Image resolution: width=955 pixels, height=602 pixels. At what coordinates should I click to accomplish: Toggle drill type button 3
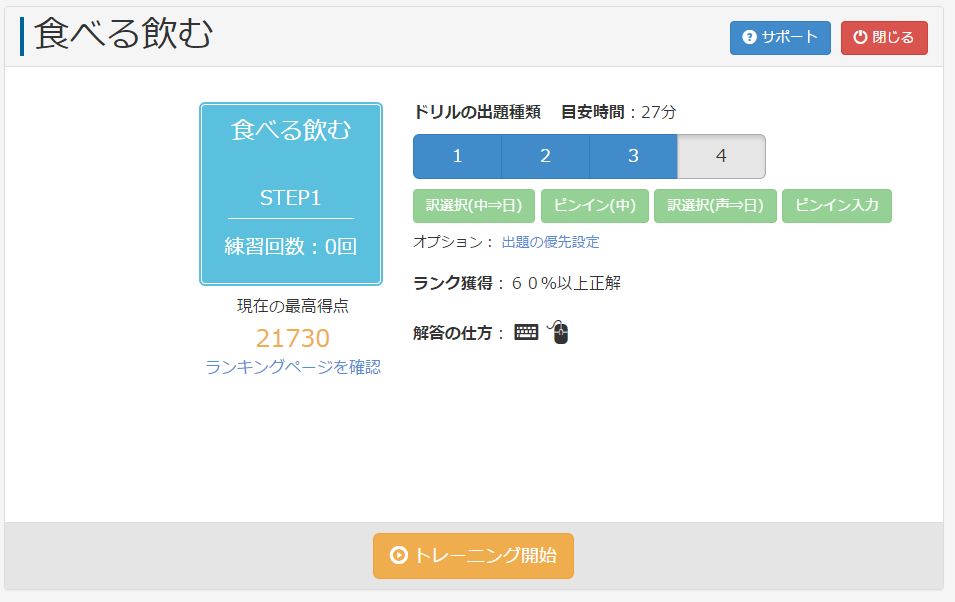(633, 156)
